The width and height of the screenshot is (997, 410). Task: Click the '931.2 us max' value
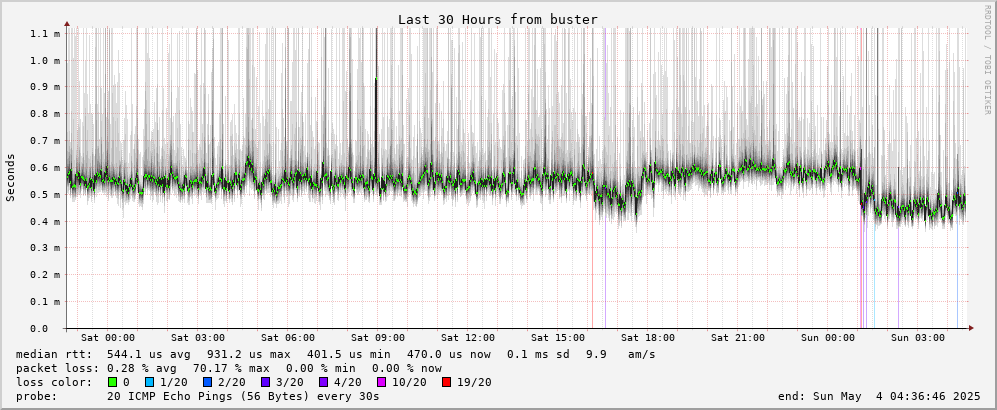[x=249, y=354]
